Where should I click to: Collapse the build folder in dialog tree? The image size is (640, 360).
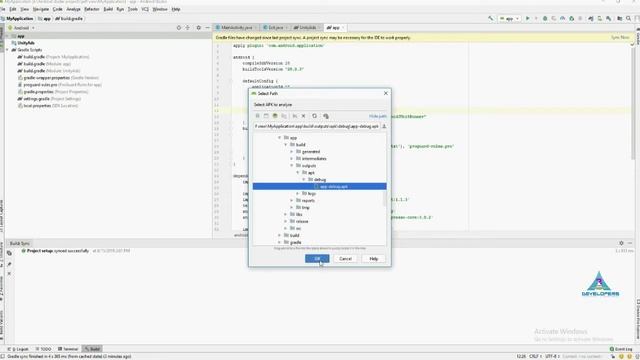click(x=286, y=144)
